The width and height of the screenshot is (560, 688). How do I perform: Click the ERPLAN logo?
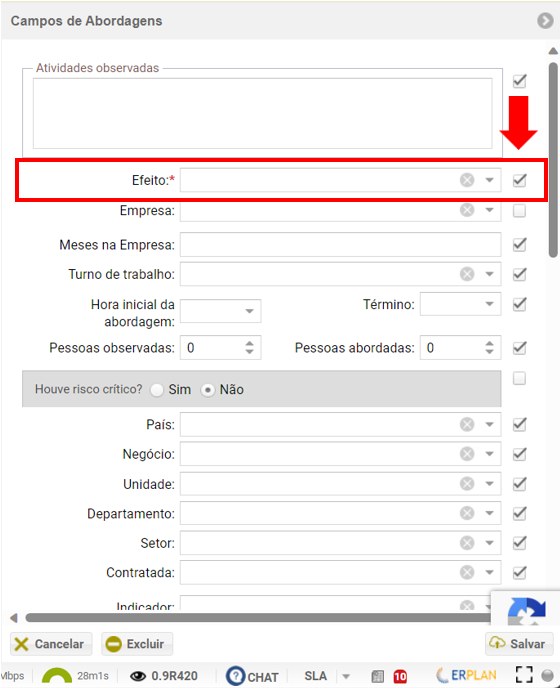[x=466, y=675]
